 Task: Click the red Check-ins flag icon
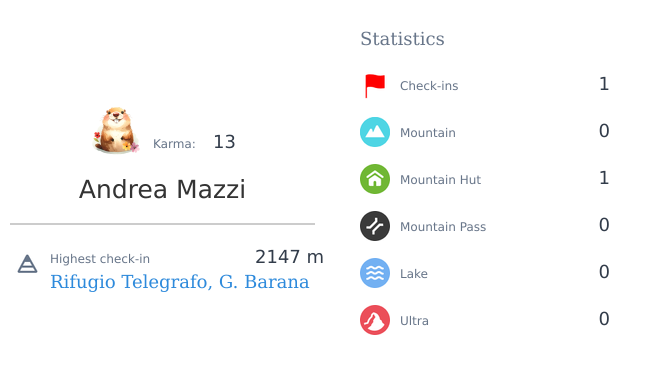coord(375,86)
